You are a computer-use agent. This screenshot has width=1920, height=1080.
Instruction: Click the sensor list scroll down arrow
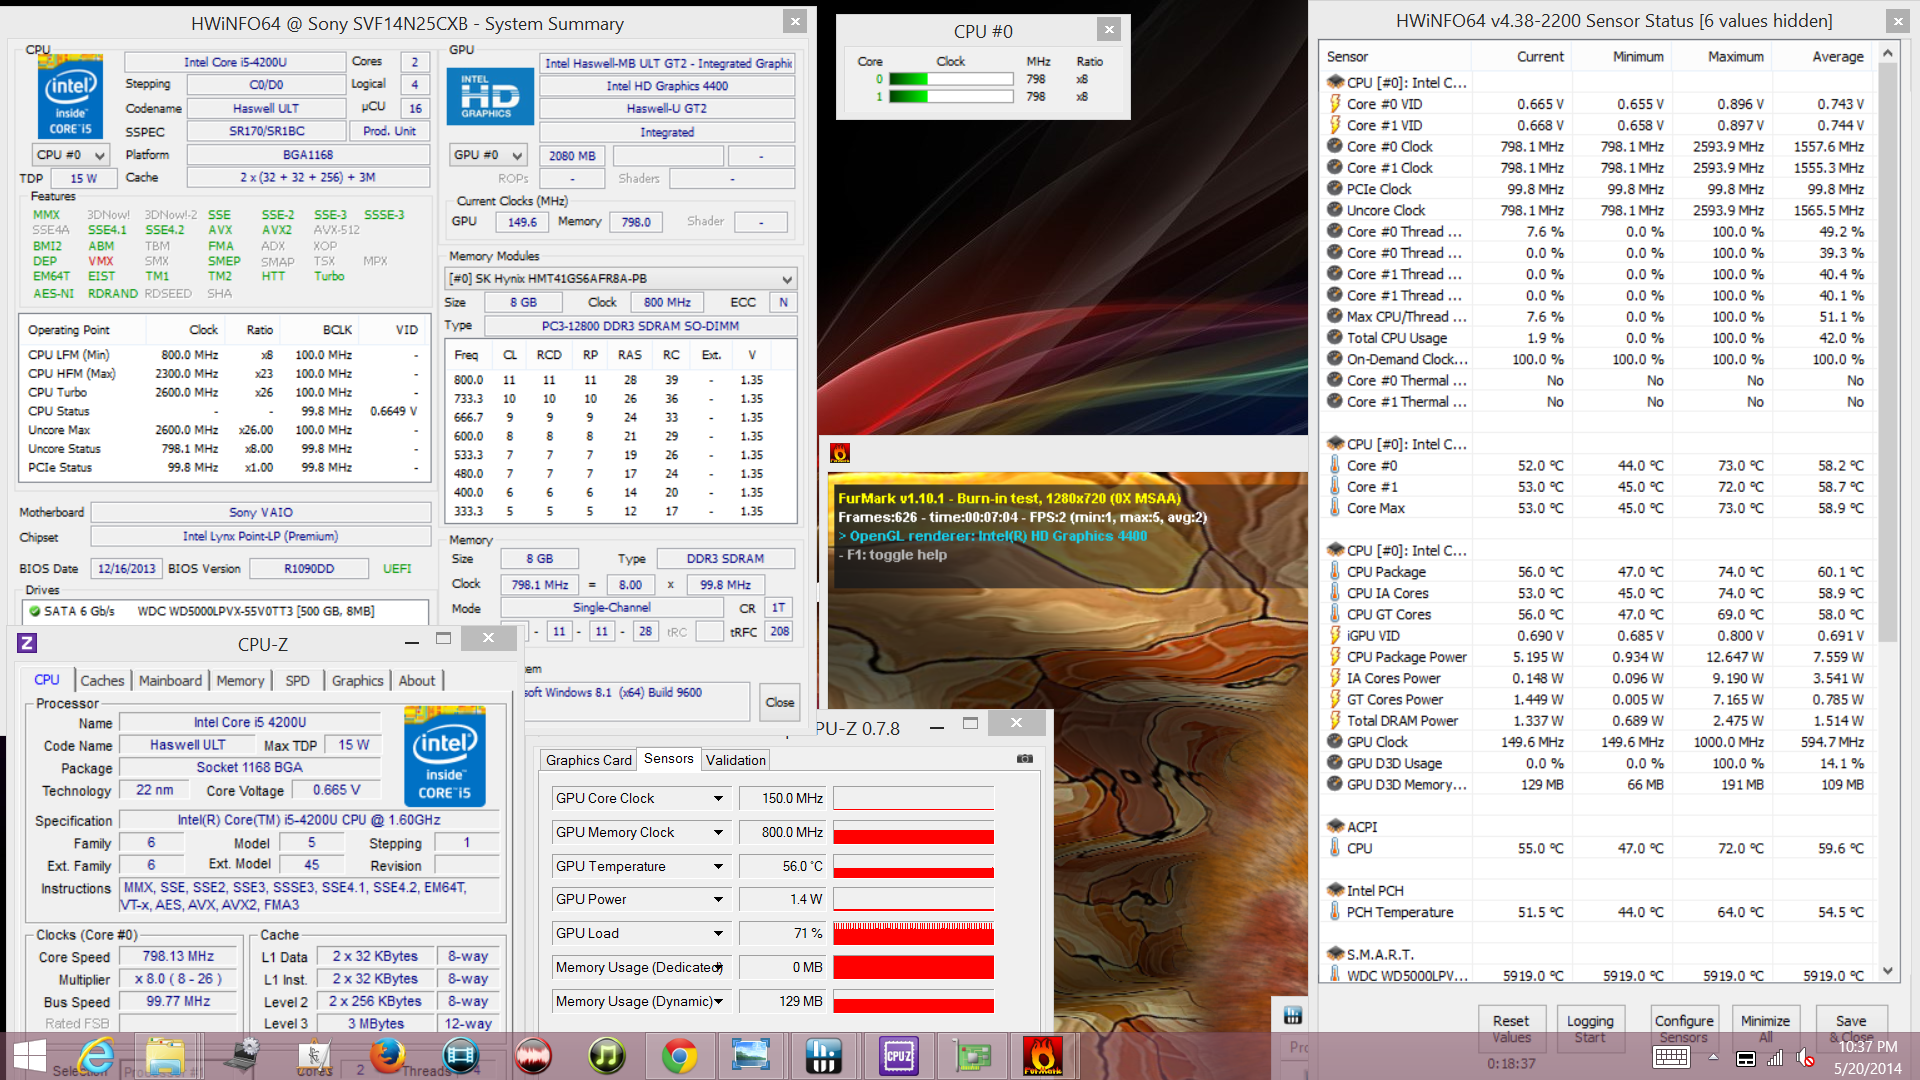[1887, 970]
